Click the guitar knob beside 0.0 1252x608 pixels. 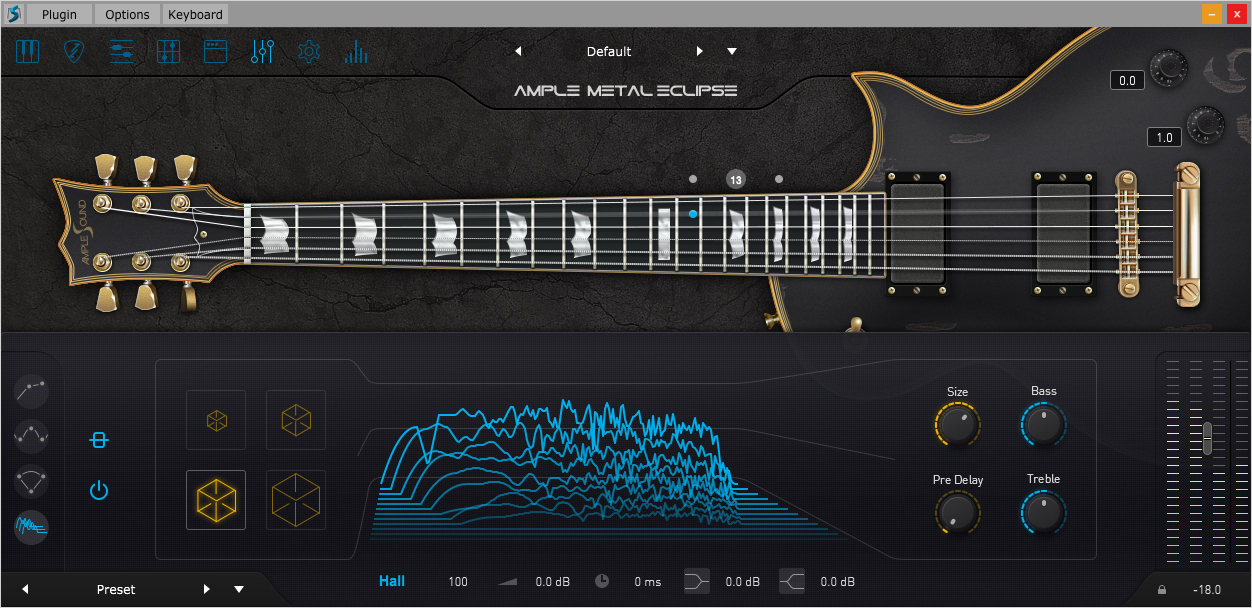click(1166, 68)
